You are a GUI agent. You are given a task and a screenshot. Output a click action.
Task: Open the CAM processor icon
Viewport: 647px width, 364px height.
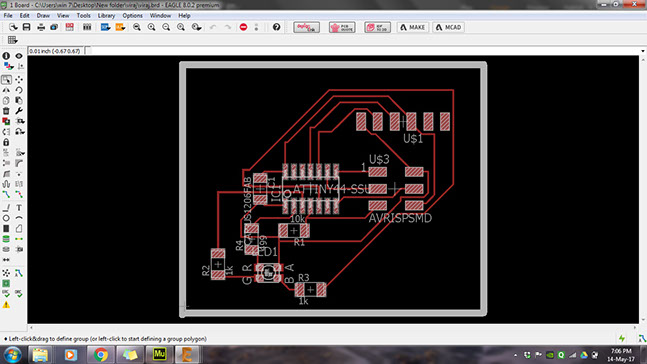point(54,27)
